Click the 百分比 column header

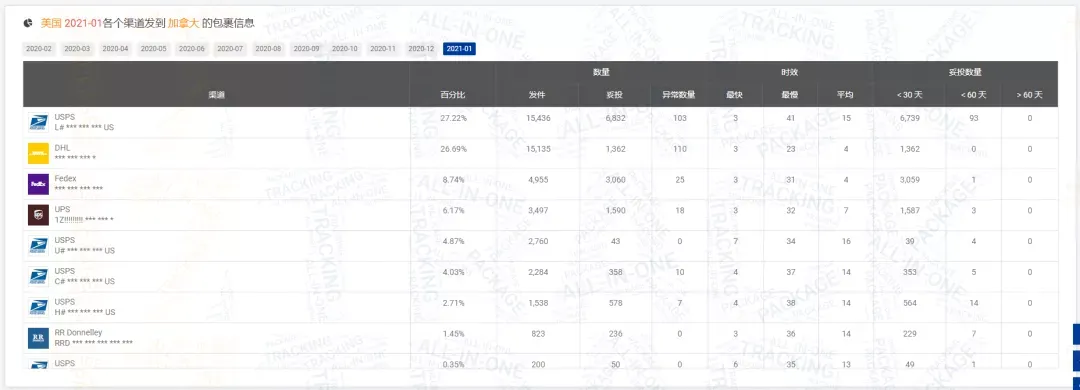(x=453, y=95)
